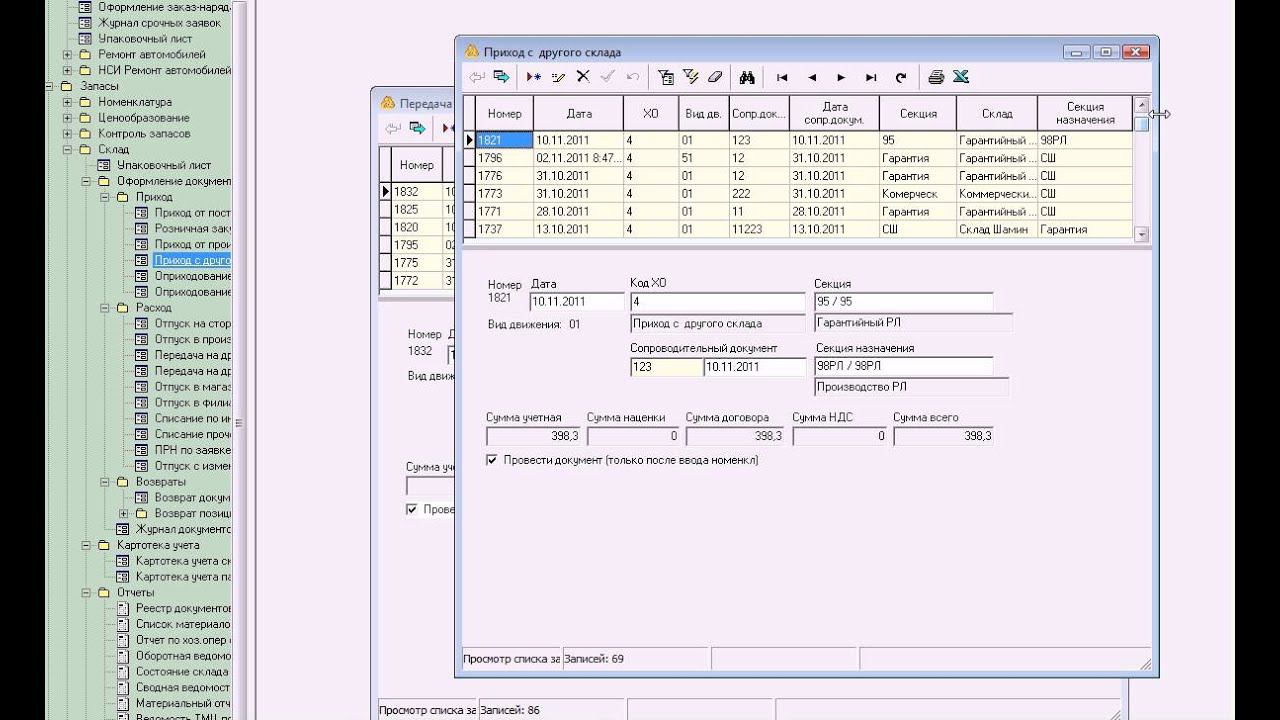Image resolution: width=1280 pixels, height=720 pixels.
Task: Export to Excel using the toolbar icon
Action: (x=961, y=77)
